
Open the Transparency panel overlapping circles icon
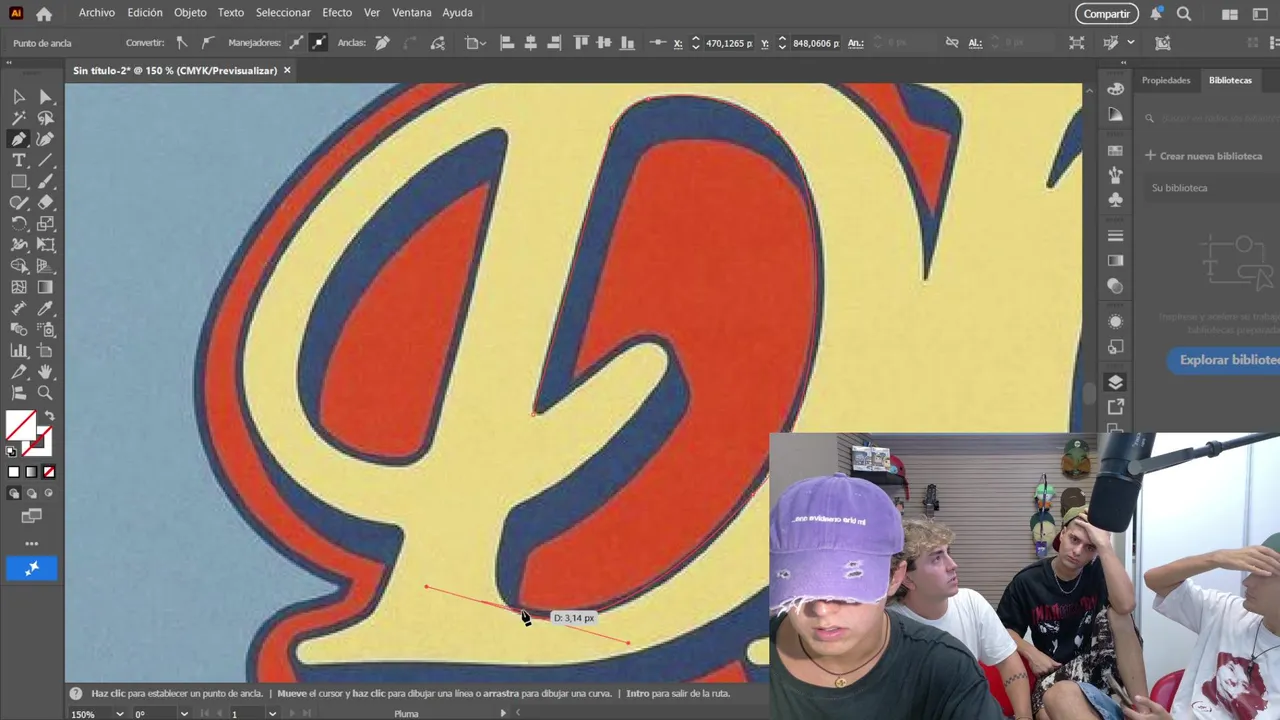point(1116,285)
